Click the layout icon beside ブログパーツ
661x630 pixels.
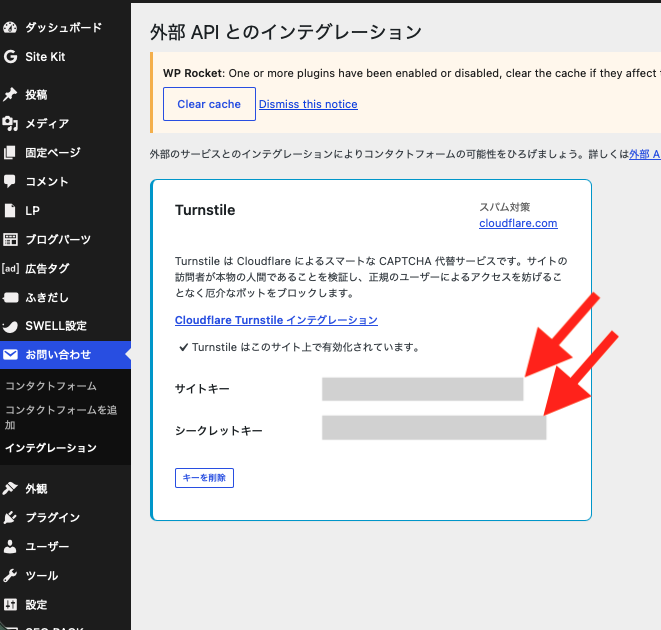tap(10, 239)
